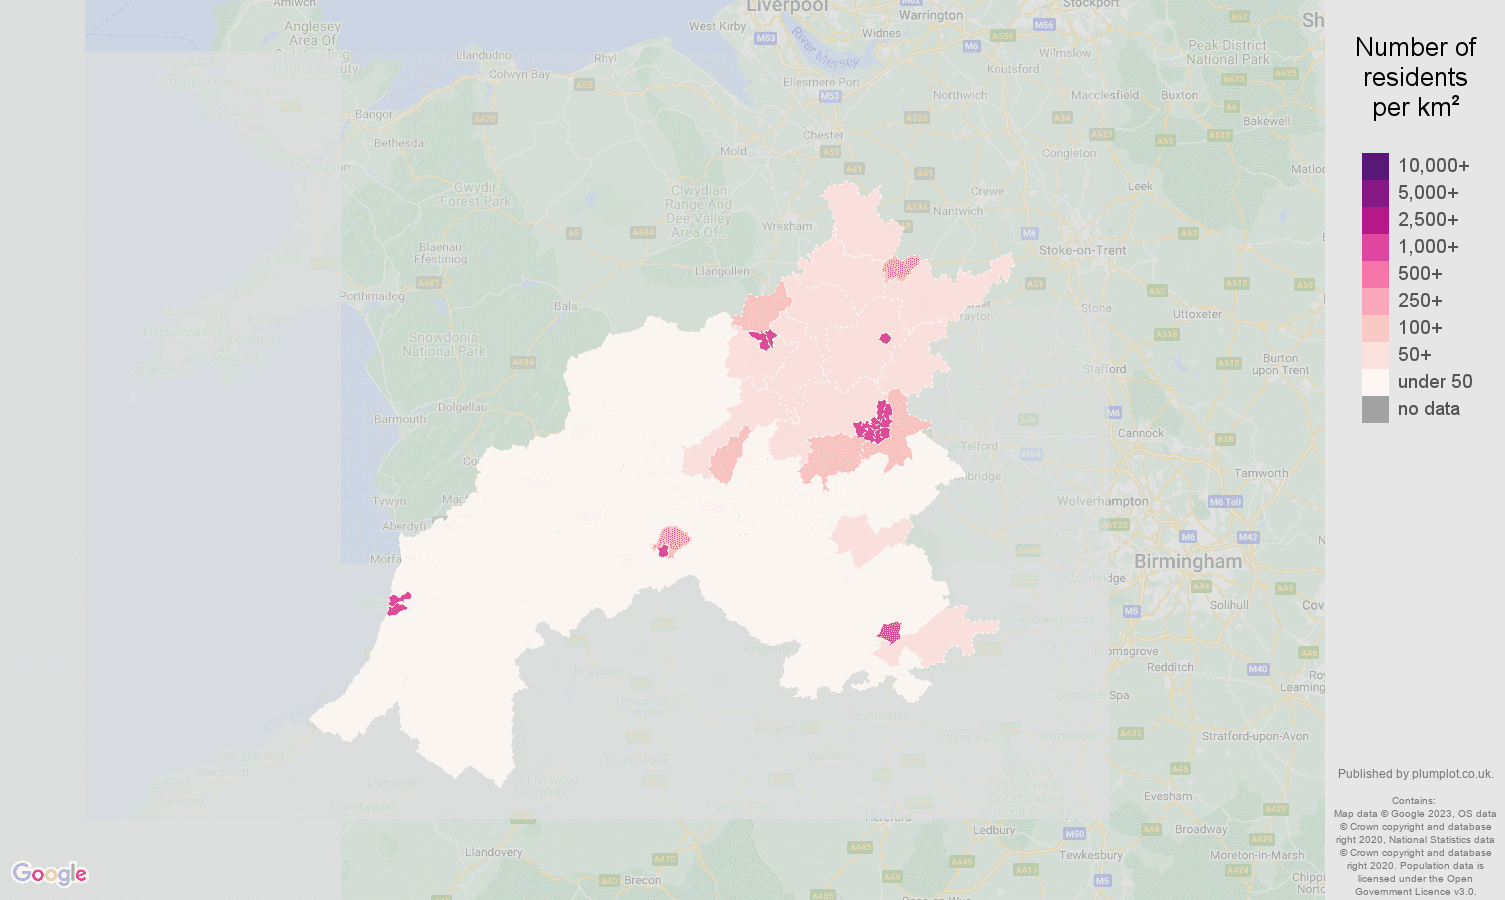Click the Stafford map label
This screenshot has height=900, width=1505.
click(x=1104, y=369)
